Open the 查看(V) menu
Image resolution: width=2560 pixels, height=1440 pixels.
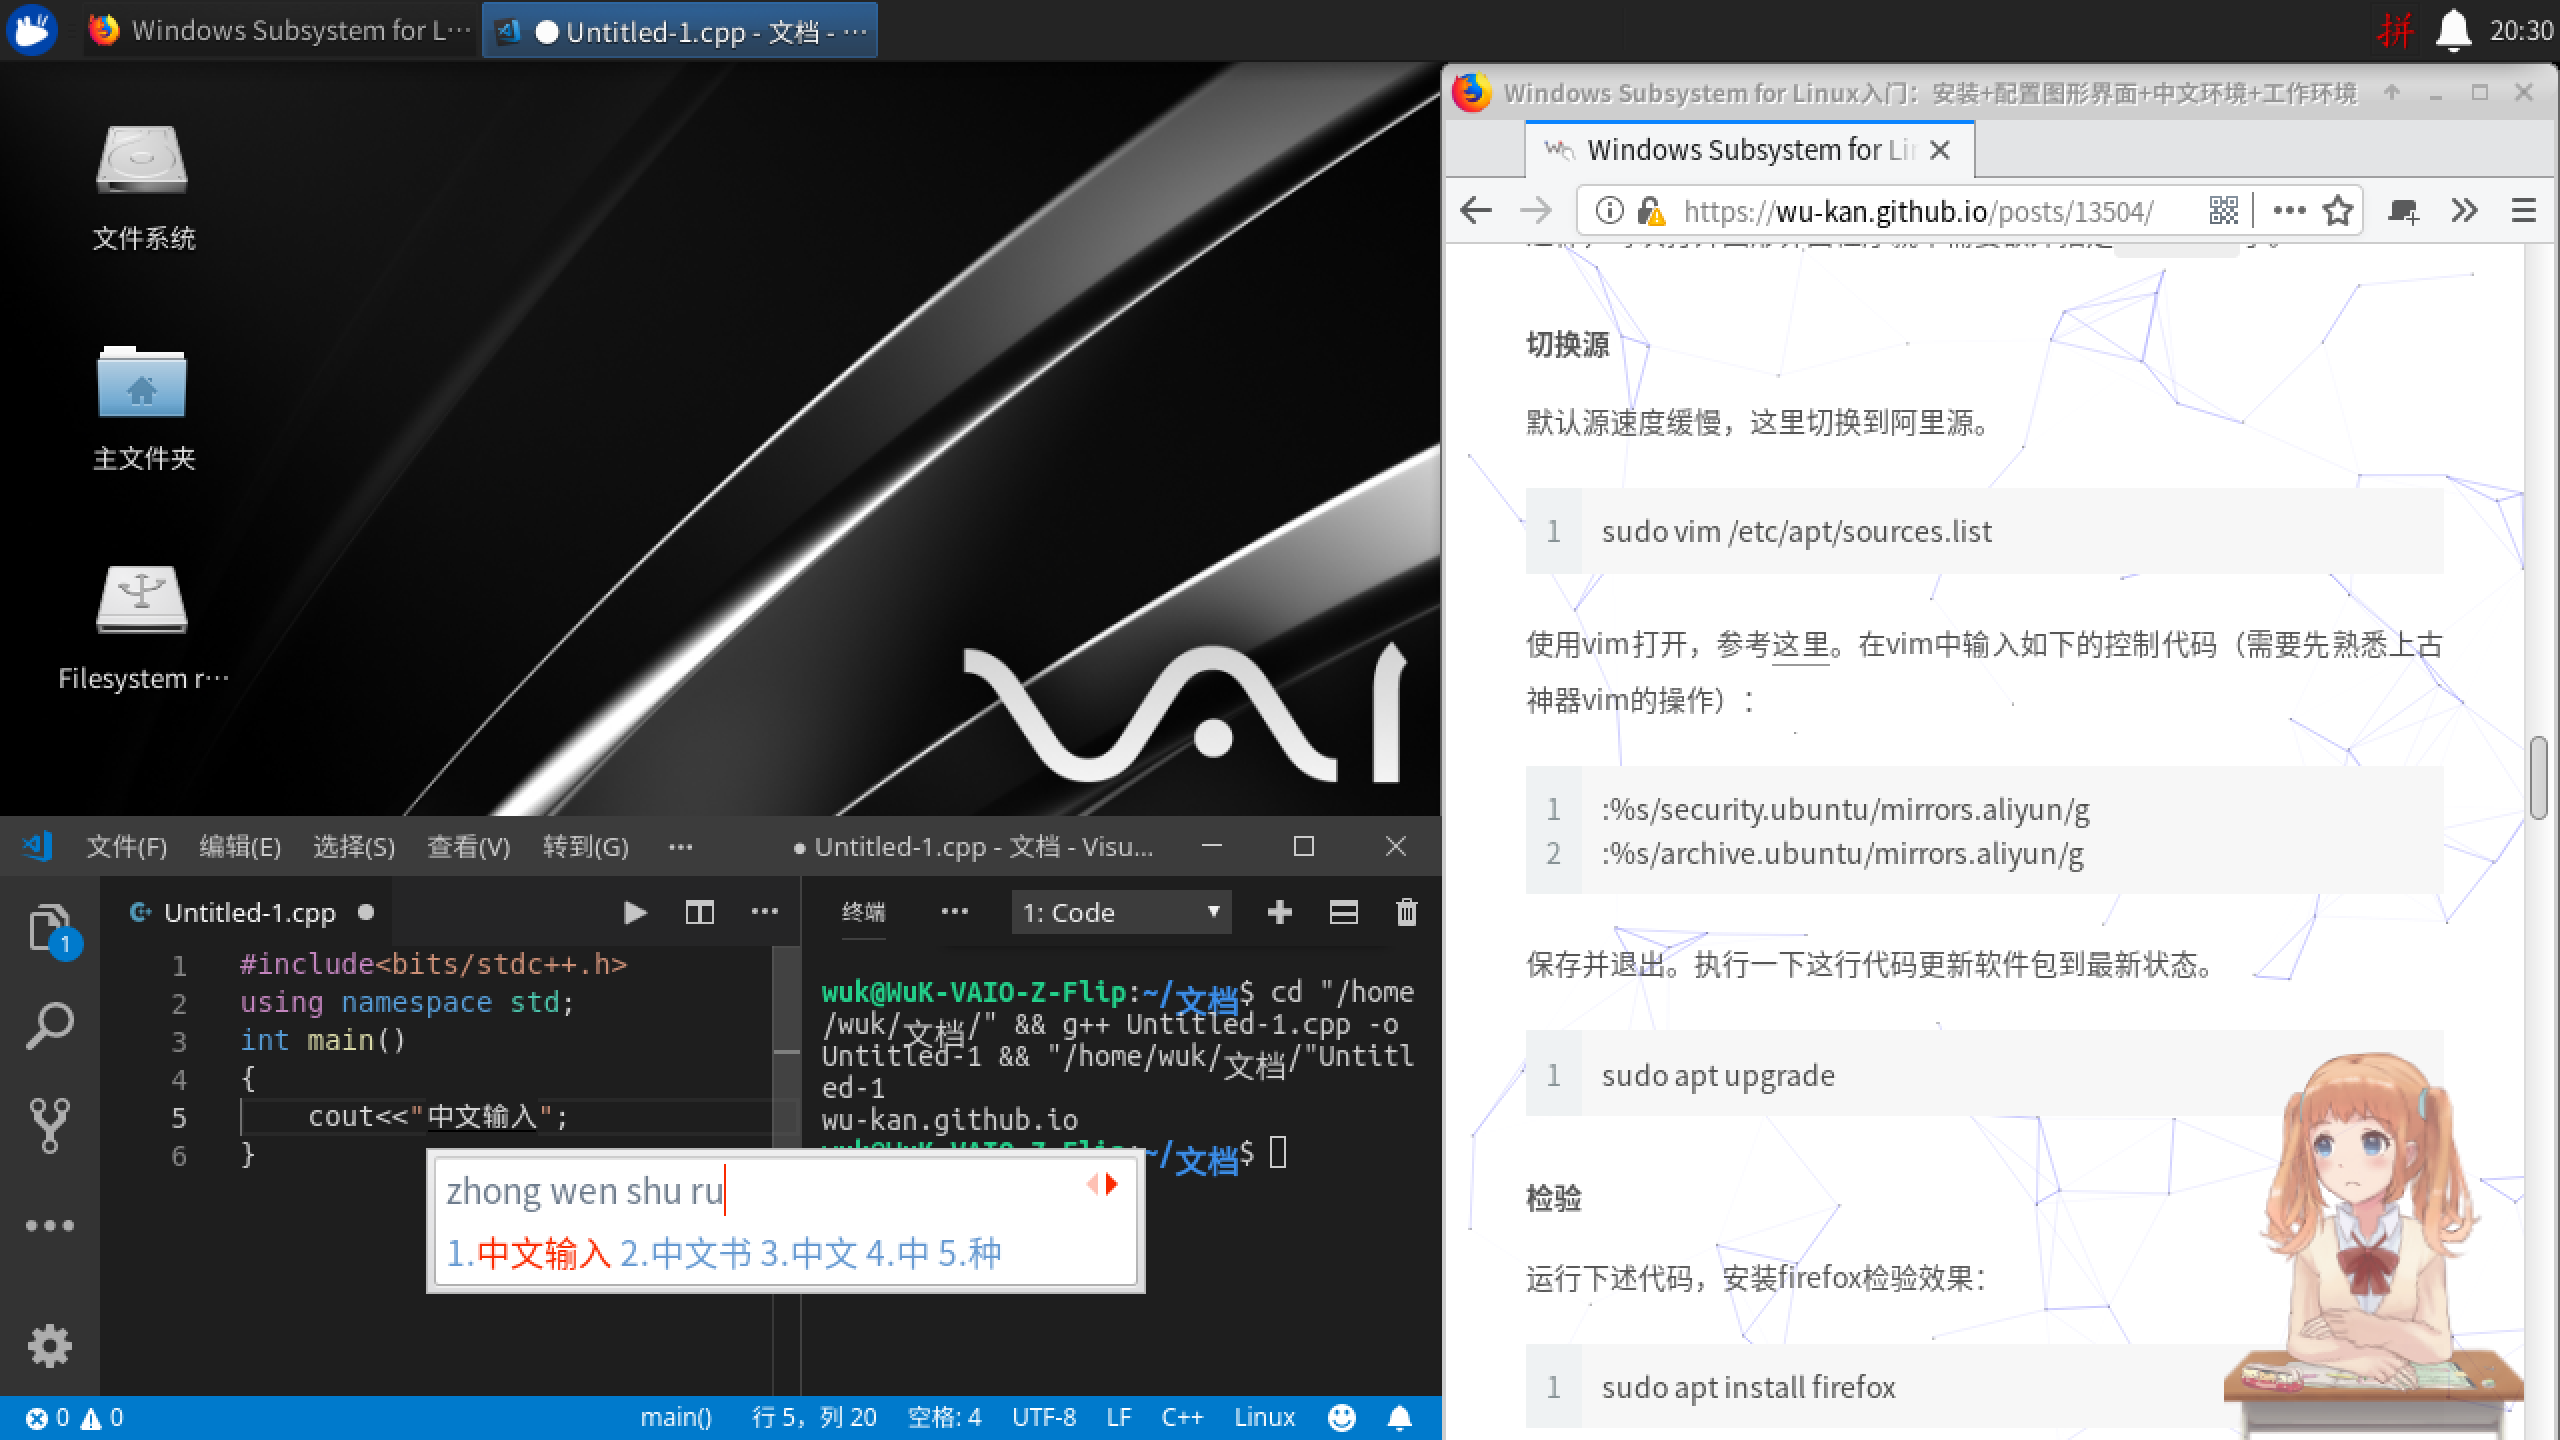(x=466, y=846)
